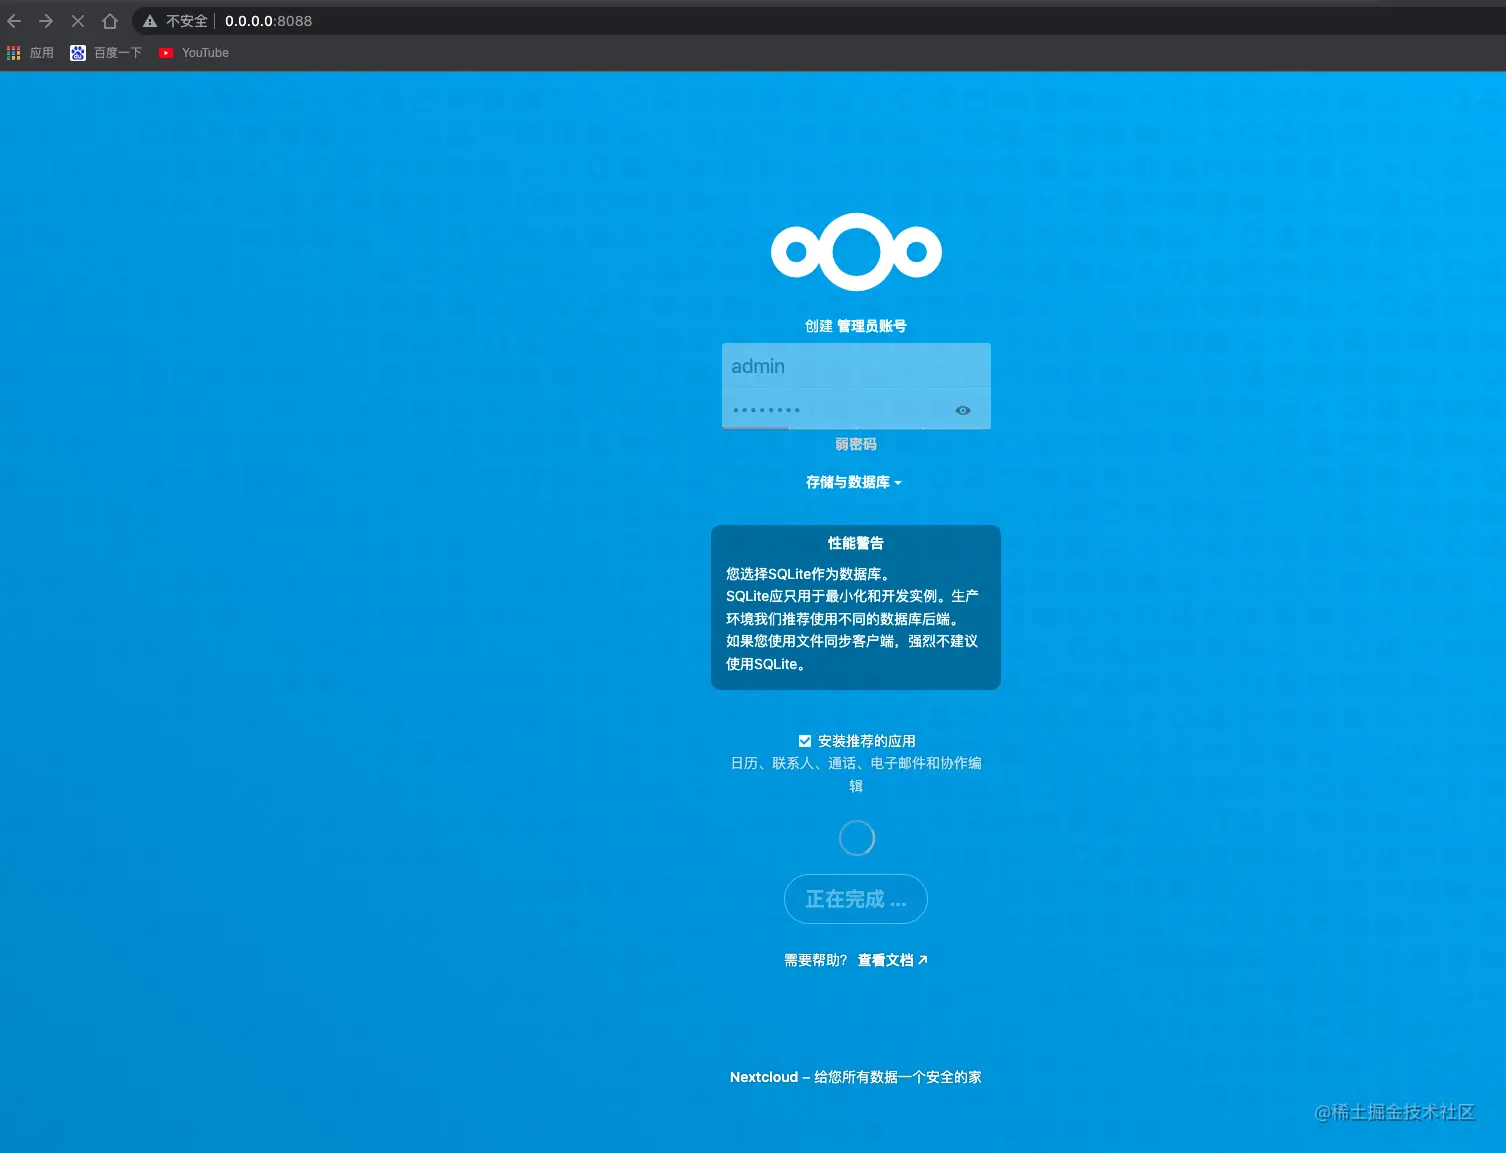Click the 弱密码 strength text
Image resolution: width=1506 pixels, height=1153 pixels.
coord(856,444)
